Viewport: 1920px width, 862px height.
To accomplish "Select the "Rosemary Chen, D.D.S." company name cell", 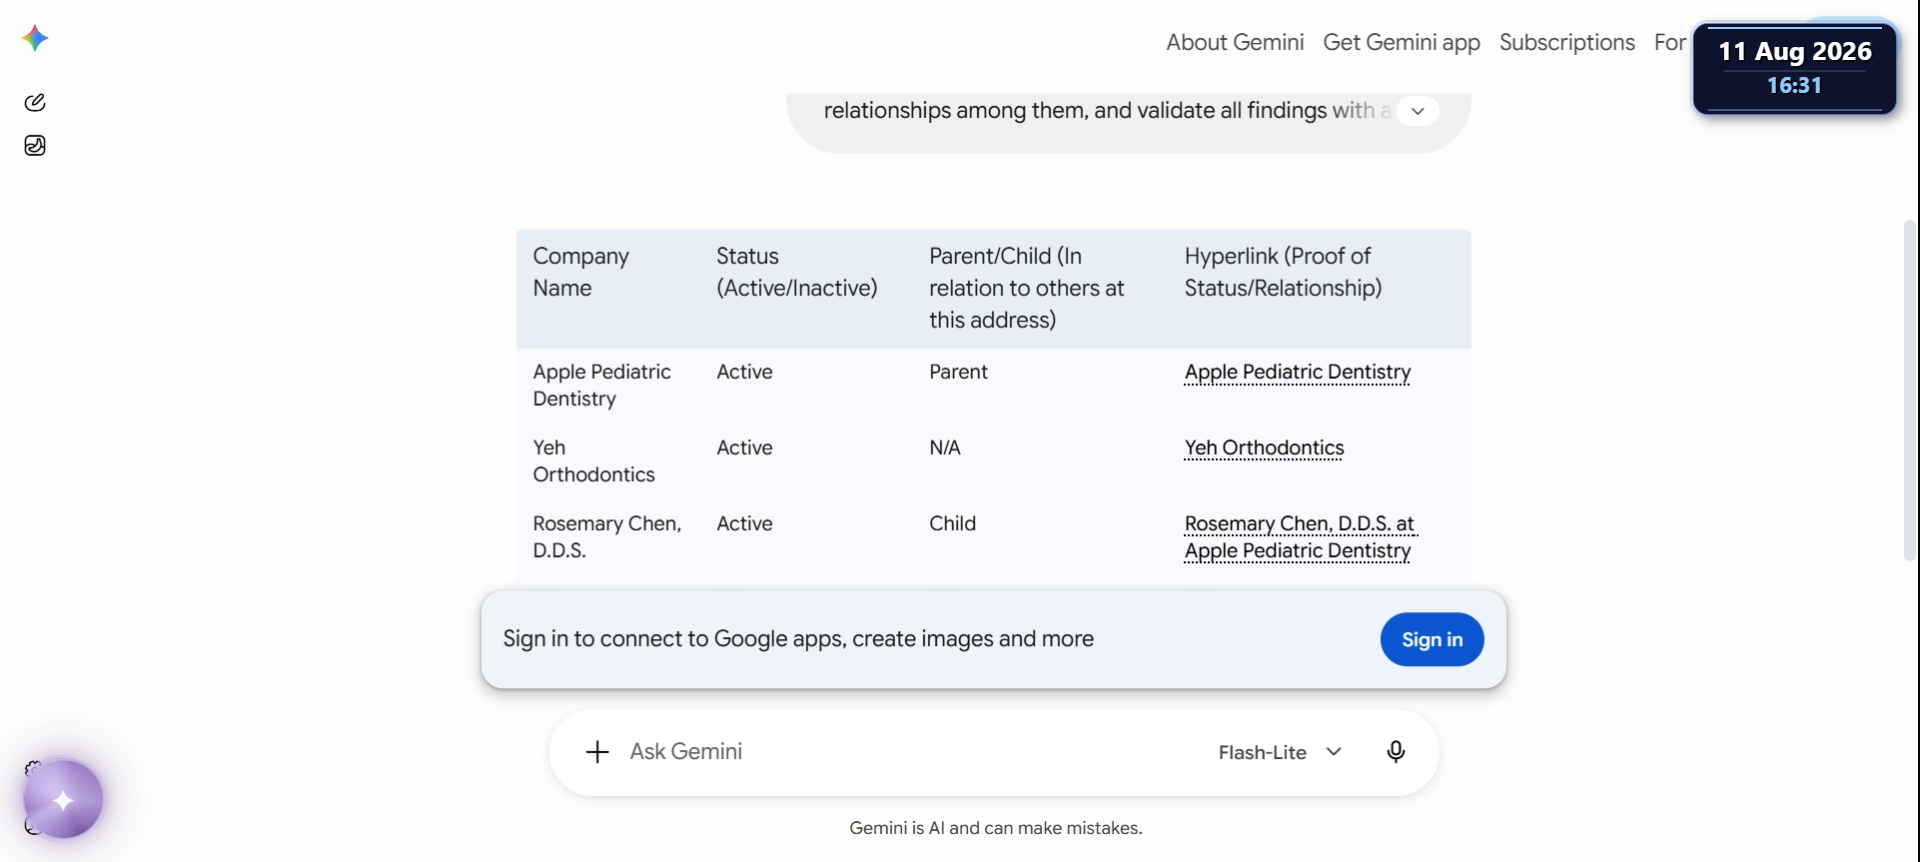I will [x=607, y=537].
